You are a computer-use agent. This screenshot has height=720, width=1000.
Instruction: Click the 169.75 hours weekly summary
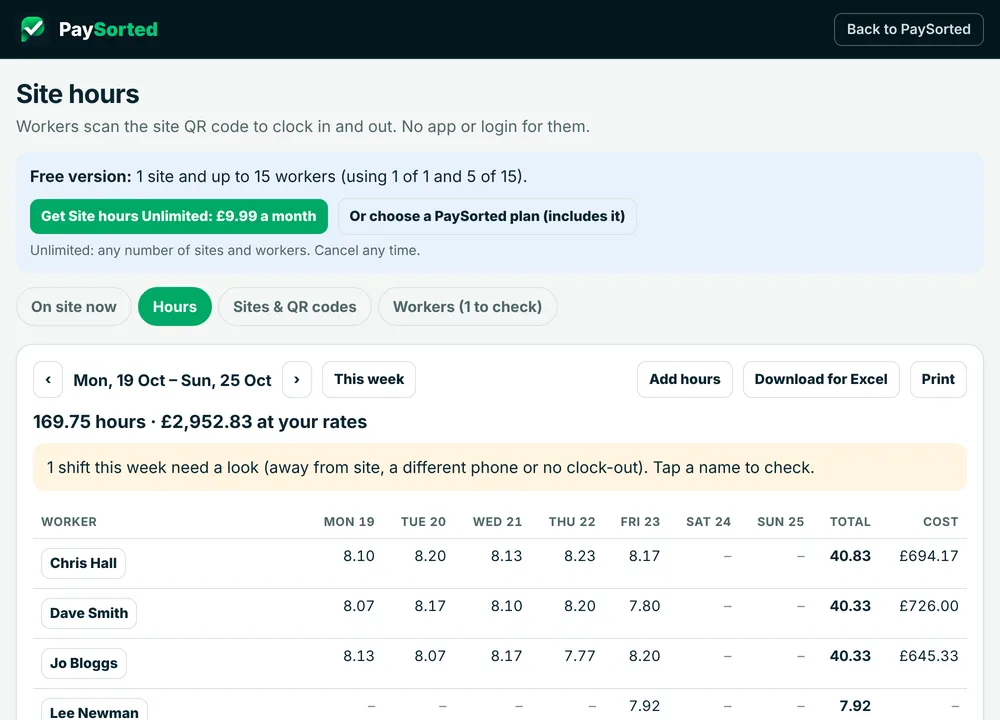[200, 422]
